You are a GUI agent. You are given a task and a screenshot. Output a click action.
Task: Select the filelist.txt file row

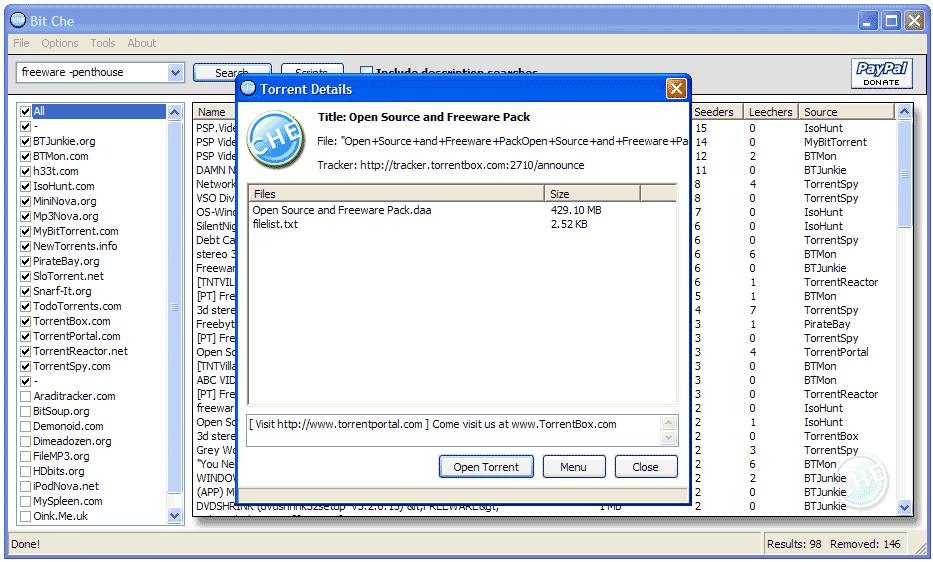(x=275, y=224)
